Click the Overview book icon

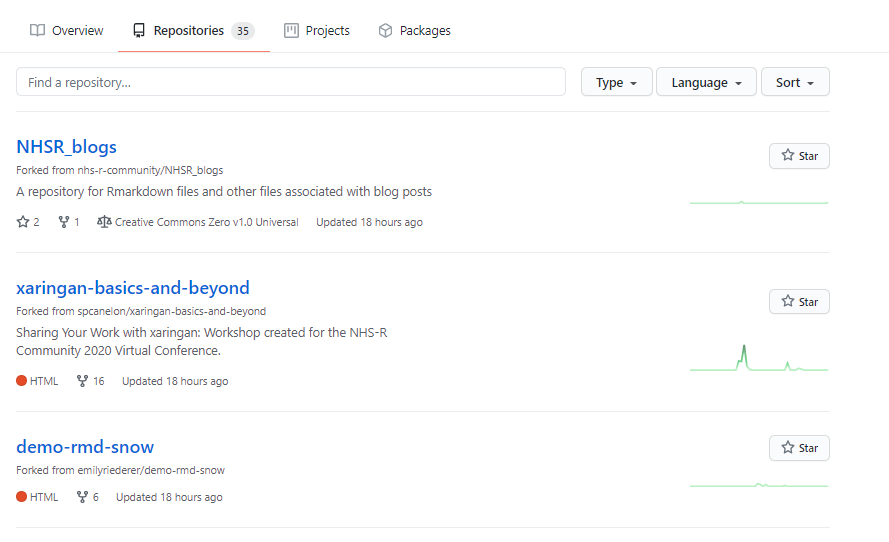pos(37,31)
